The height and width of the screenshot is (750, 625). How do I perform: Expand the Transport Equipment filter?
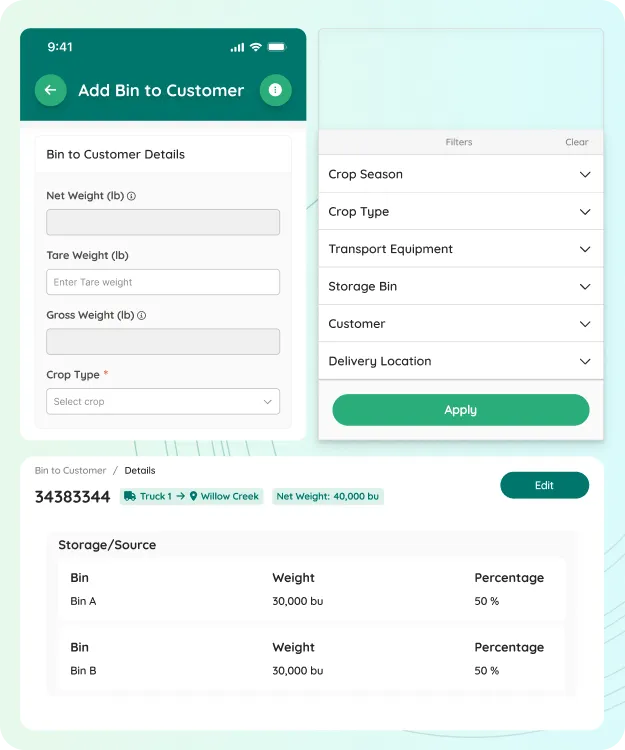click(x=585, y=249)
